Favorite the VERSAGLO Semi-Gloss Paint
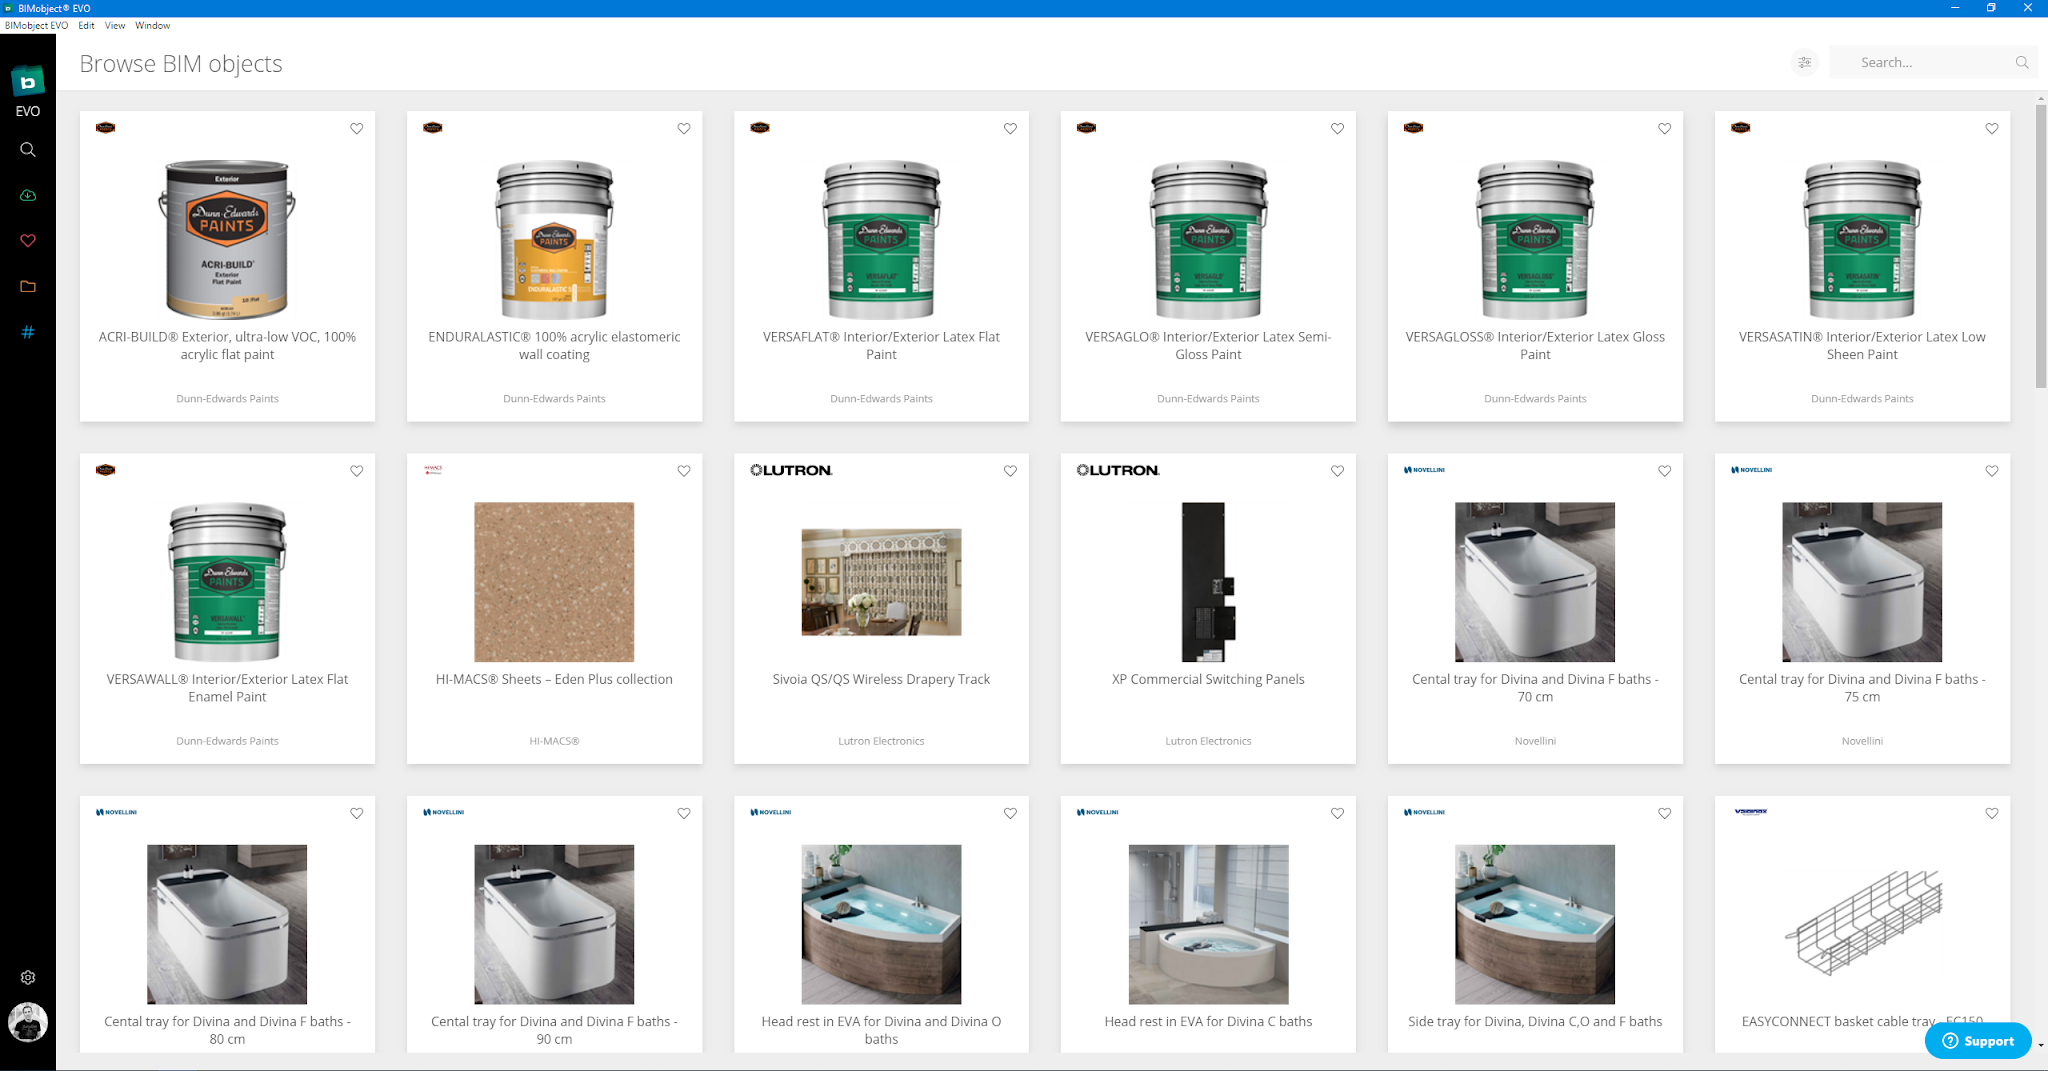The image size is (2048, 1071). point(1337,129)
